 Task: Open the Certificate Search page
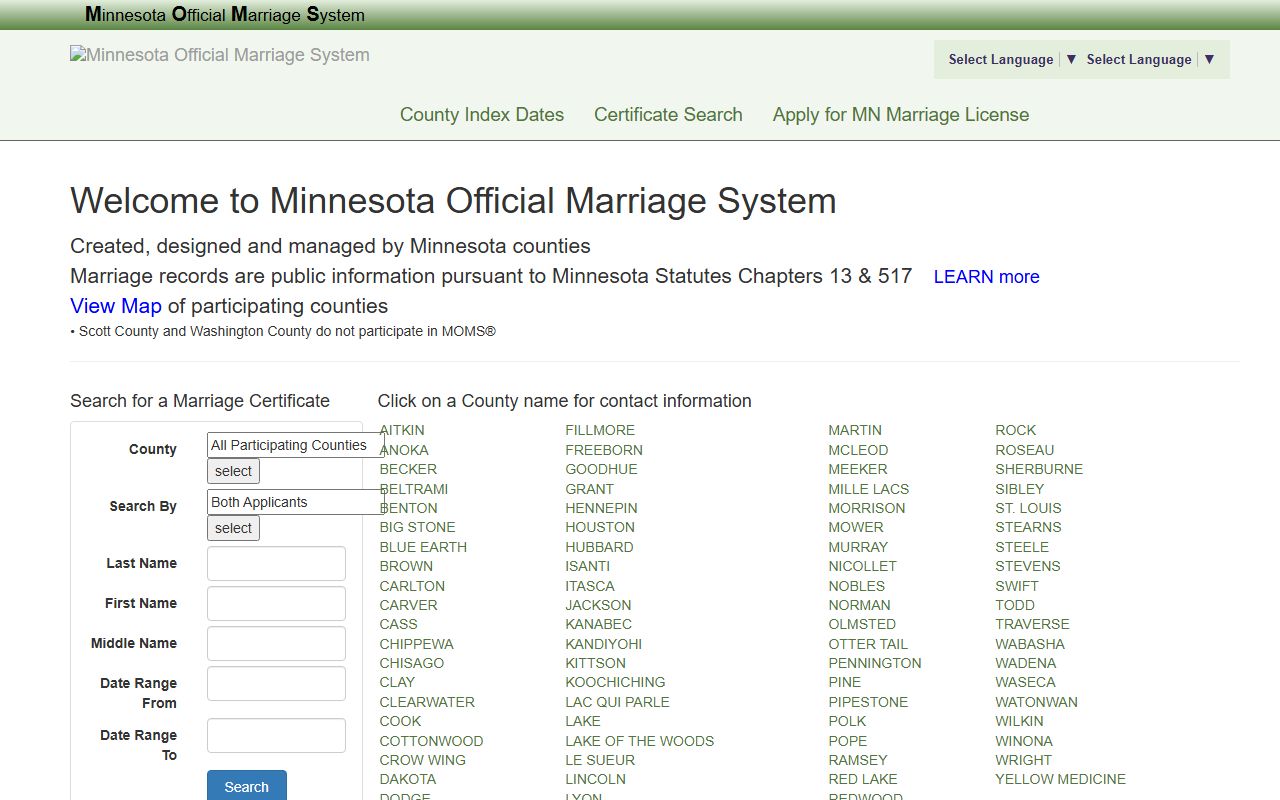tap(668, 114)
